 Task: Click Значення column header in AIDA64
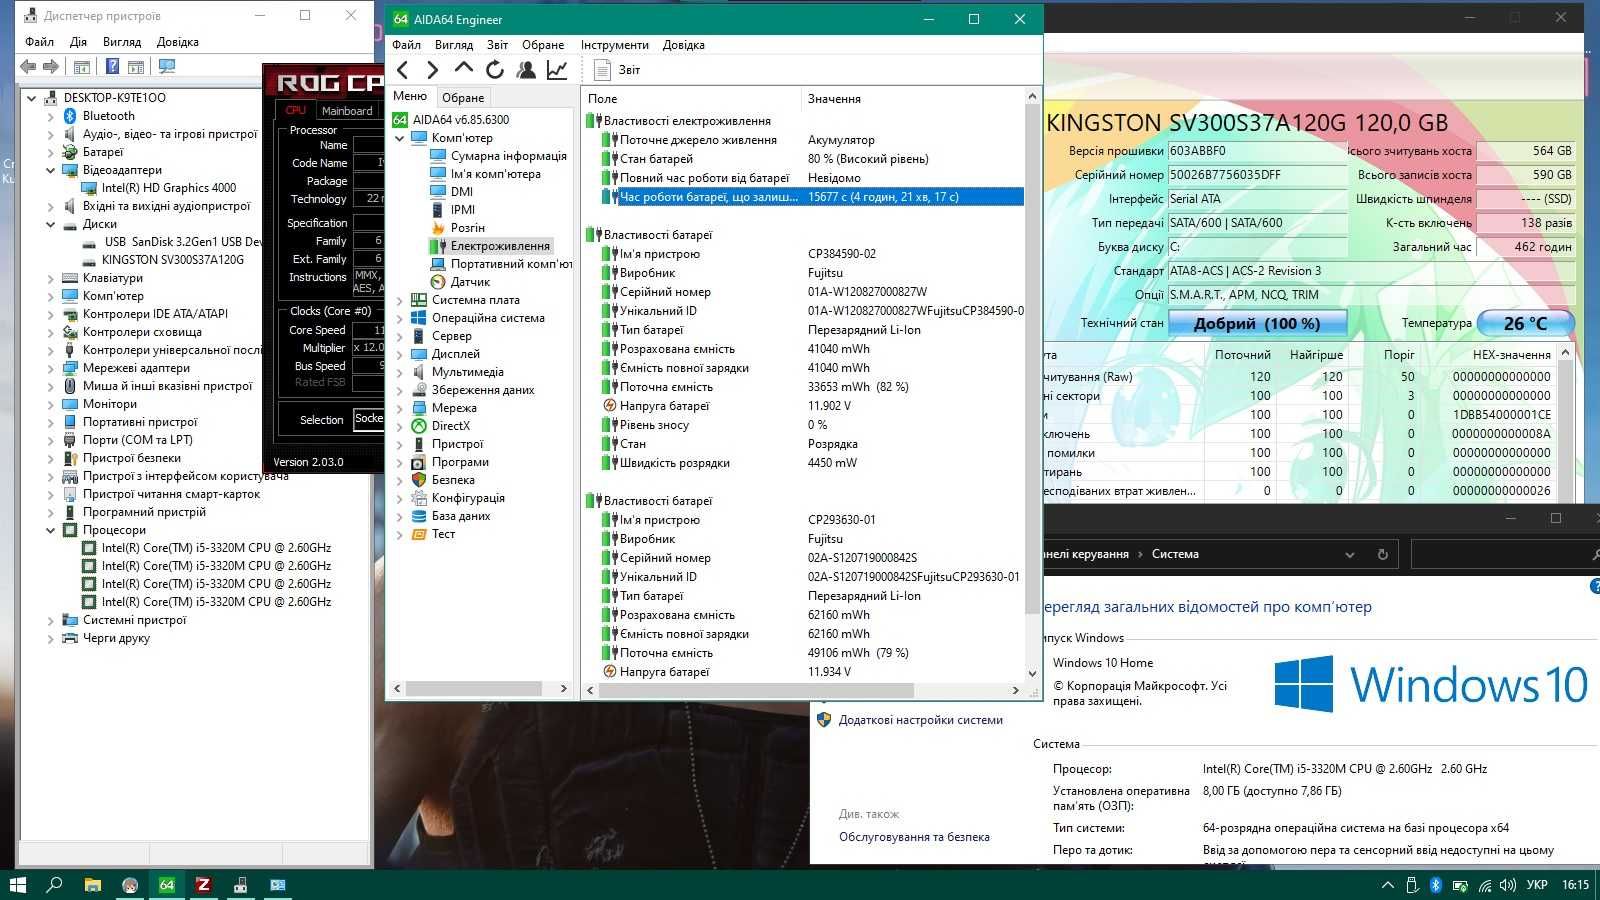(x=913, y=99)
